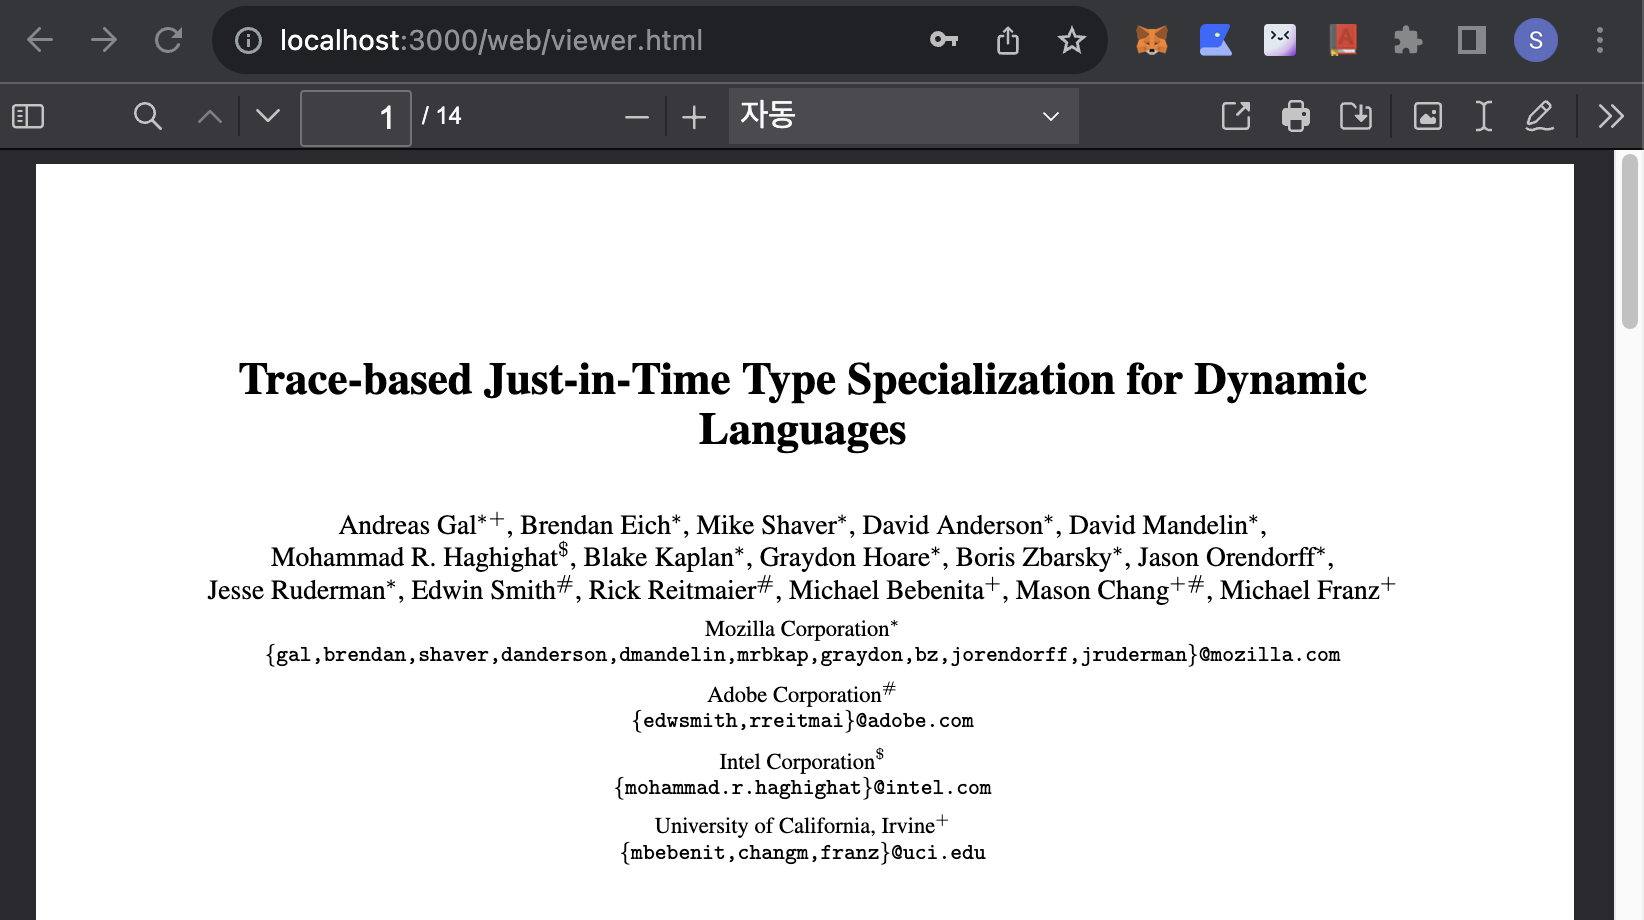This screenshot has height=920, width=1644.
Task: Print the PDF document
Action: point(1296,116)
